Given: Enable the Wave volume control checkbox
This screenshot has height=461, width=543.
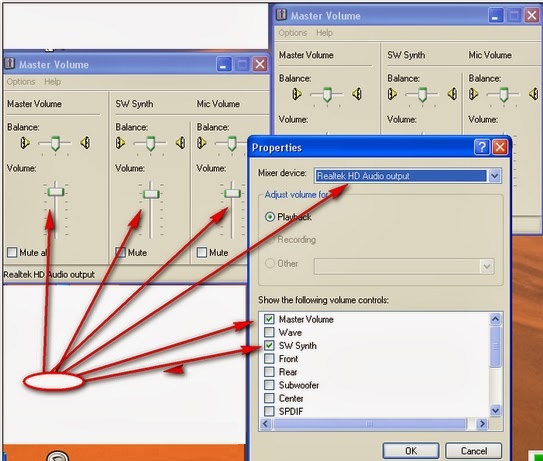Looking at the screenshot, I should pyautogui.click(x=269, y=333).
